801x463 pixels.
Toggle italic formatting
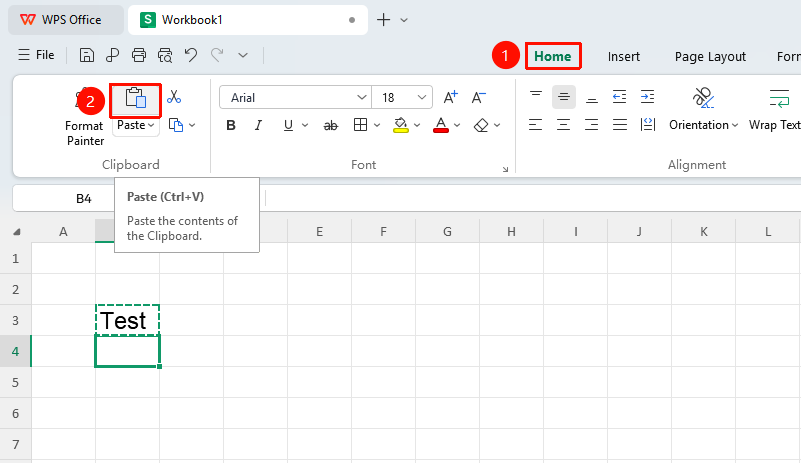click(258, 125)
